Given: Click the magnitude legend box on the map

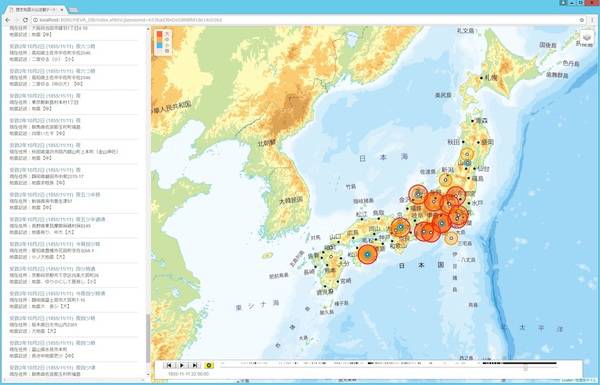Looking at the screenshot, I should pyautogui.click(x=163, y=42).
